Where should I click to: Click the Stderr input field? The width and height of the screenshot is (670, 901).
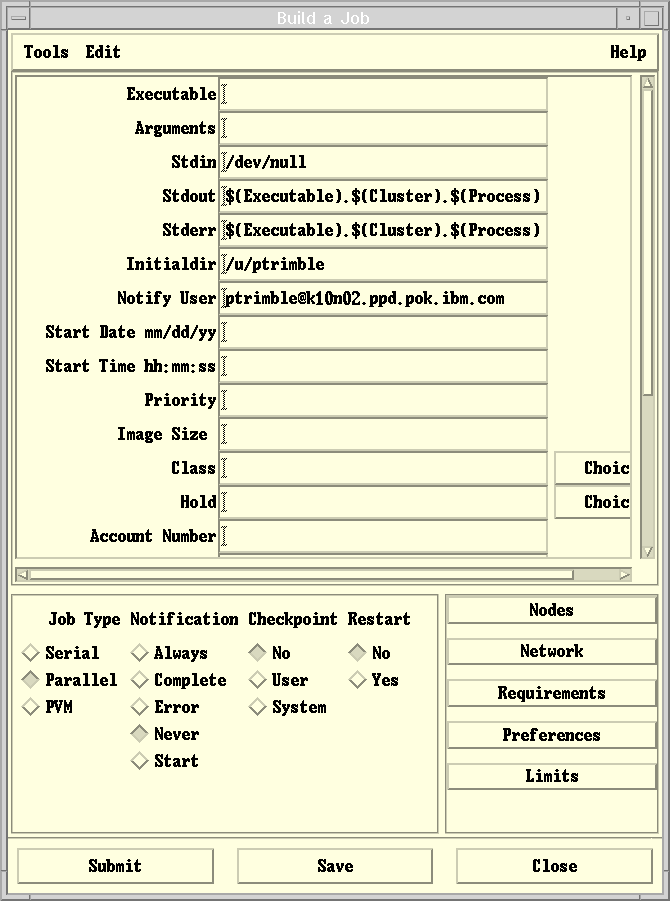(x=383, y=230)
